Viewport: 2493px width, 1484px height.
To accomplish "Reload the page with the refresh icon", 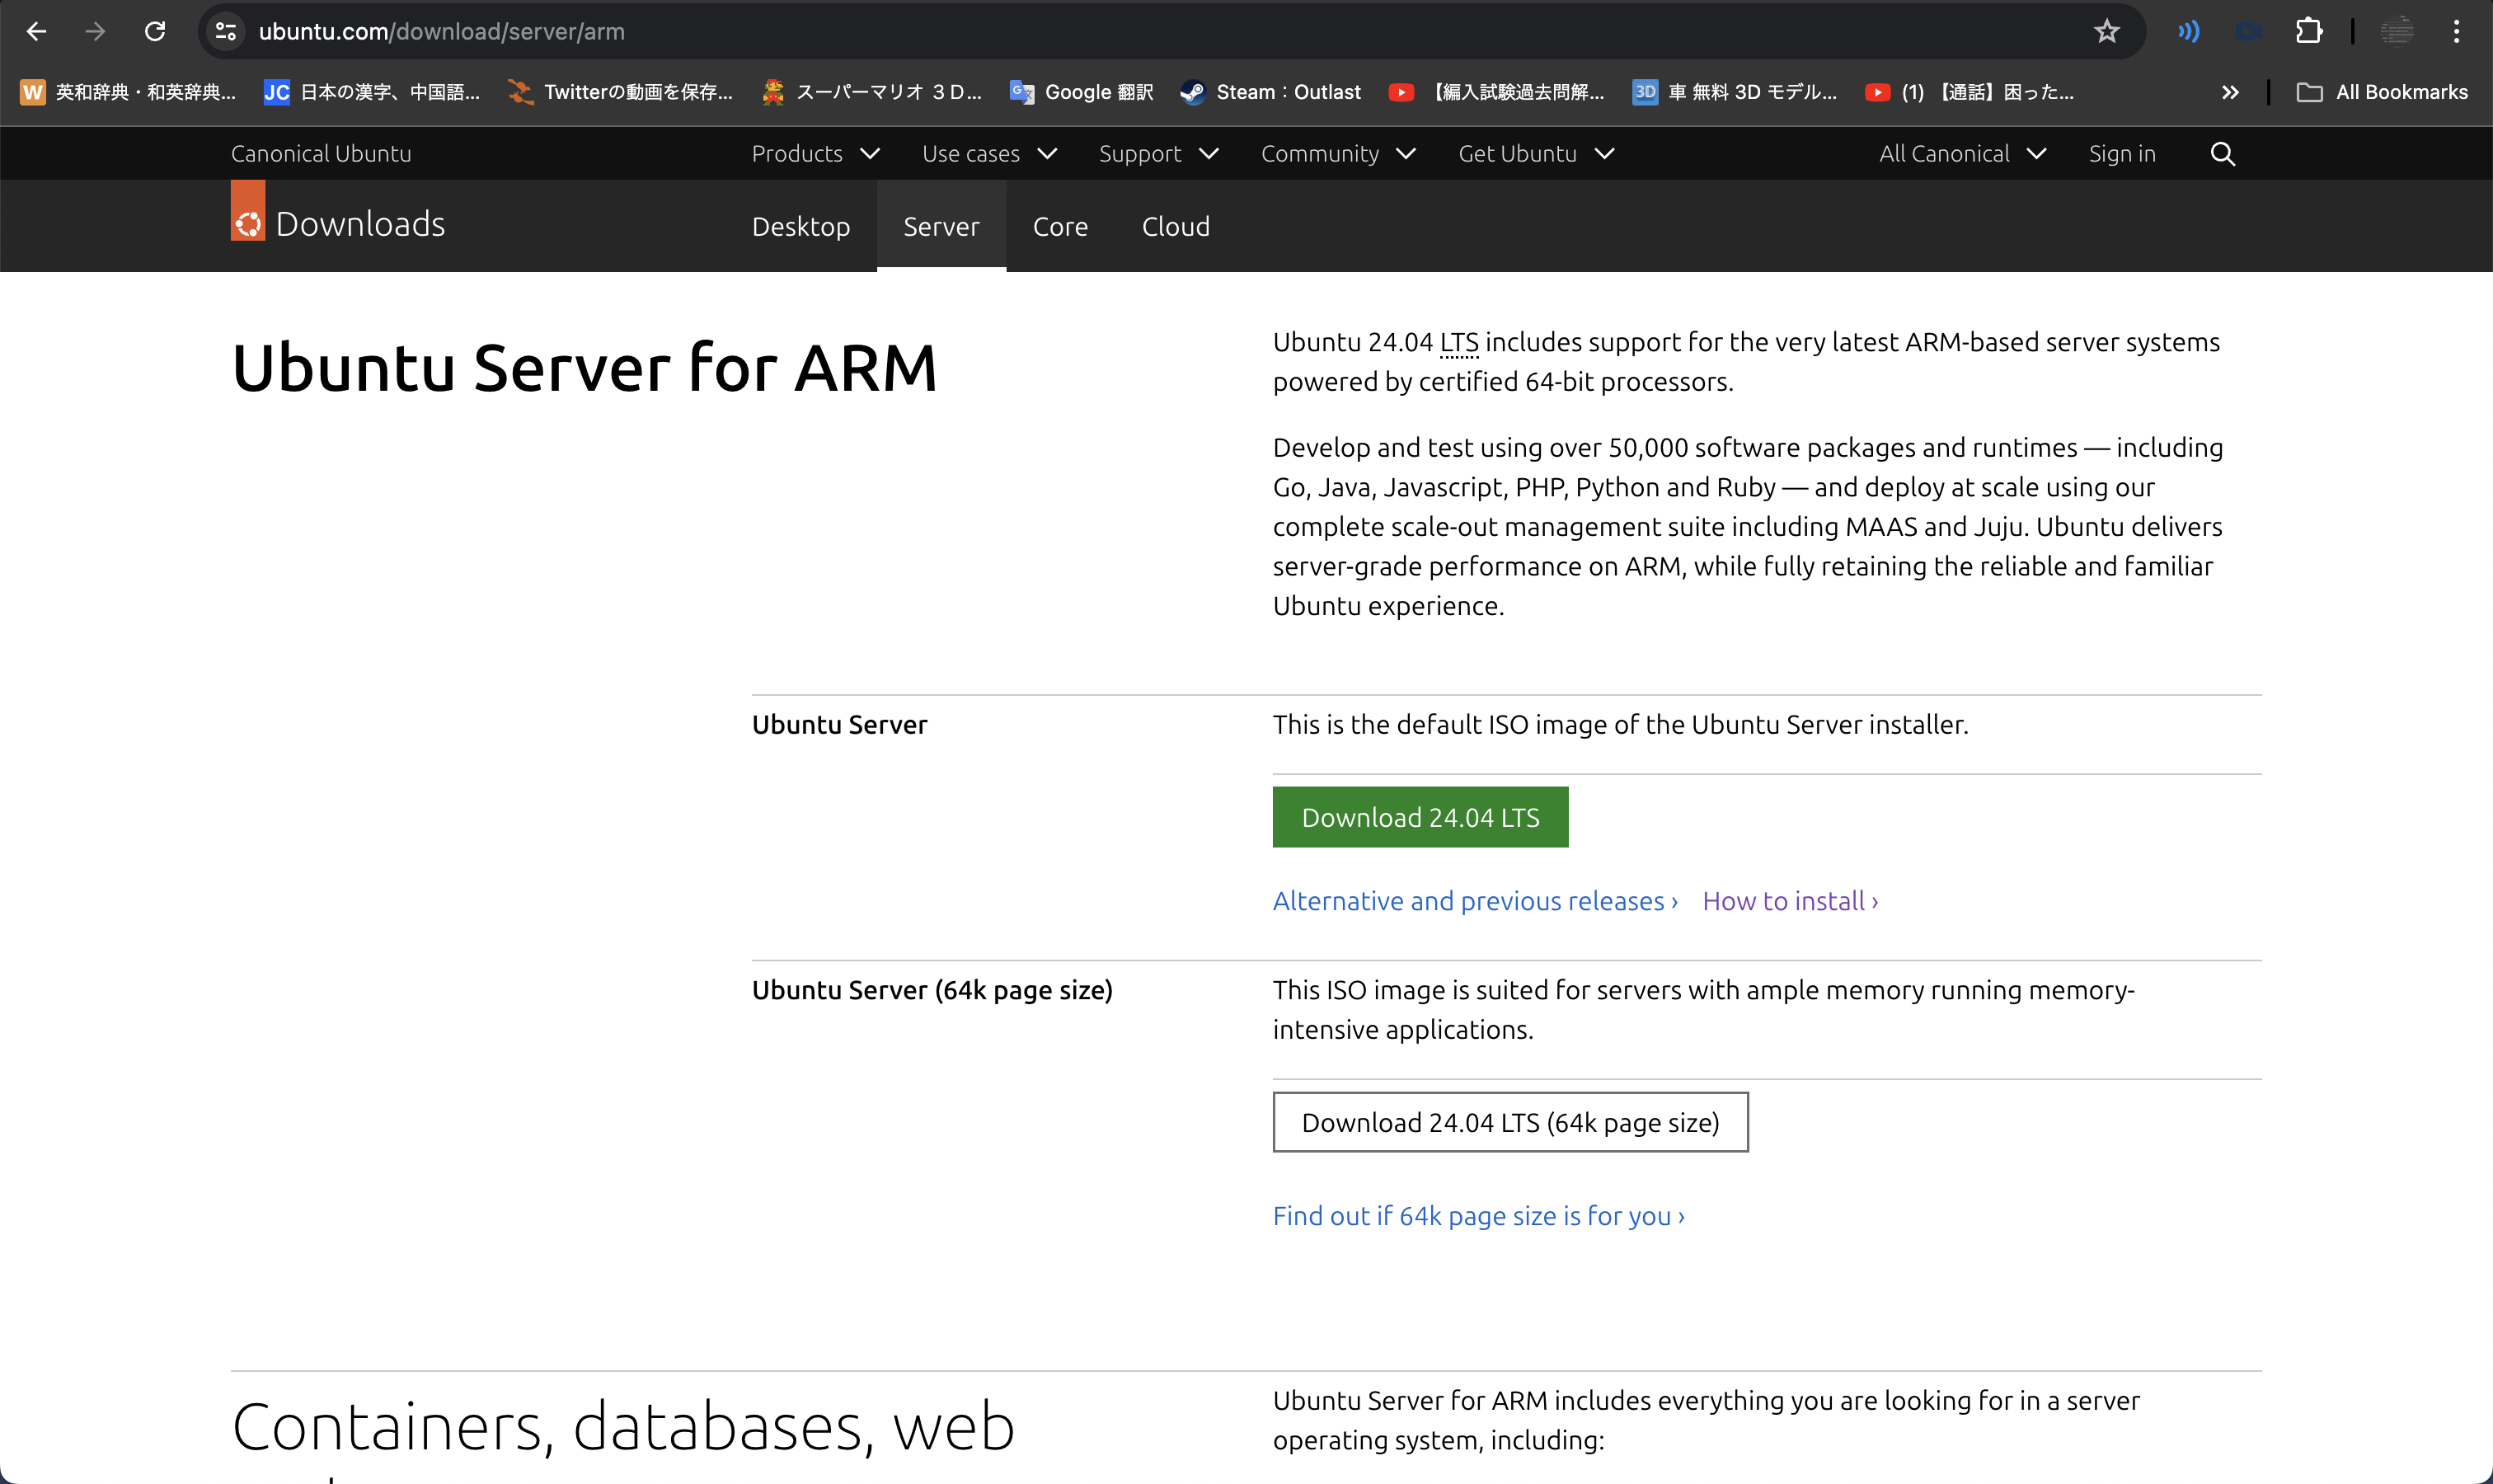I will pos(154,31).
